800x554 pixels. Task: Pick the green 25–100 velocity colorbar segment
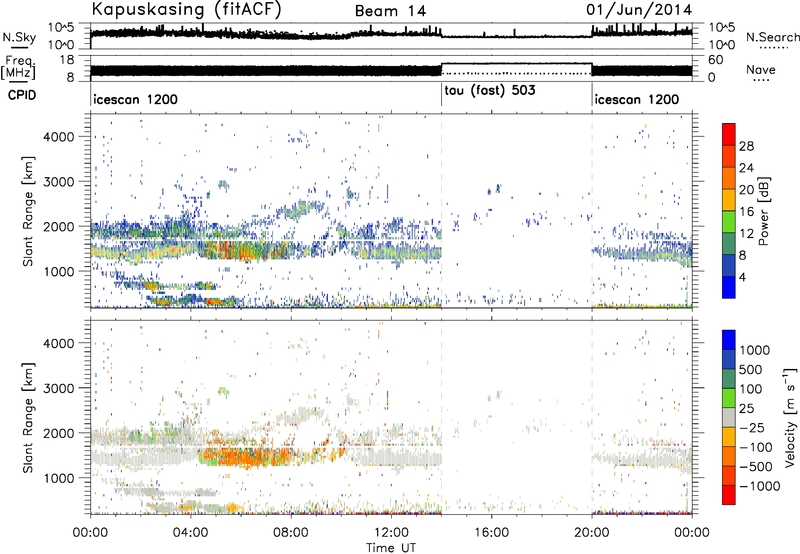pos(729,398)
